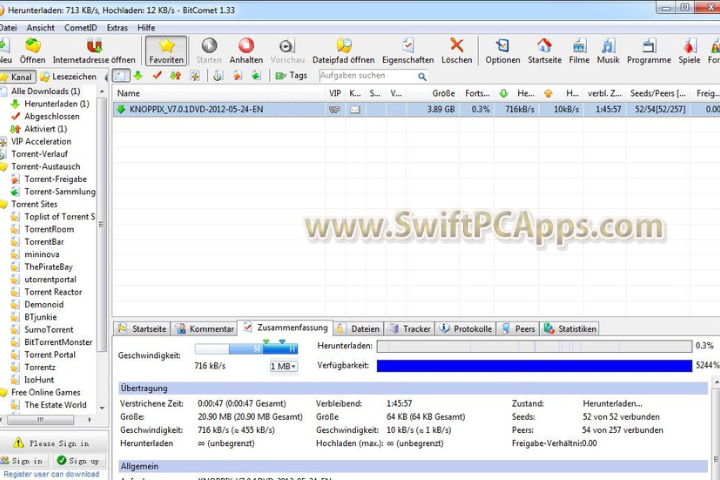Select Abgeschlossen in sidebar
720x480 pixels.
tap(51, 116)
